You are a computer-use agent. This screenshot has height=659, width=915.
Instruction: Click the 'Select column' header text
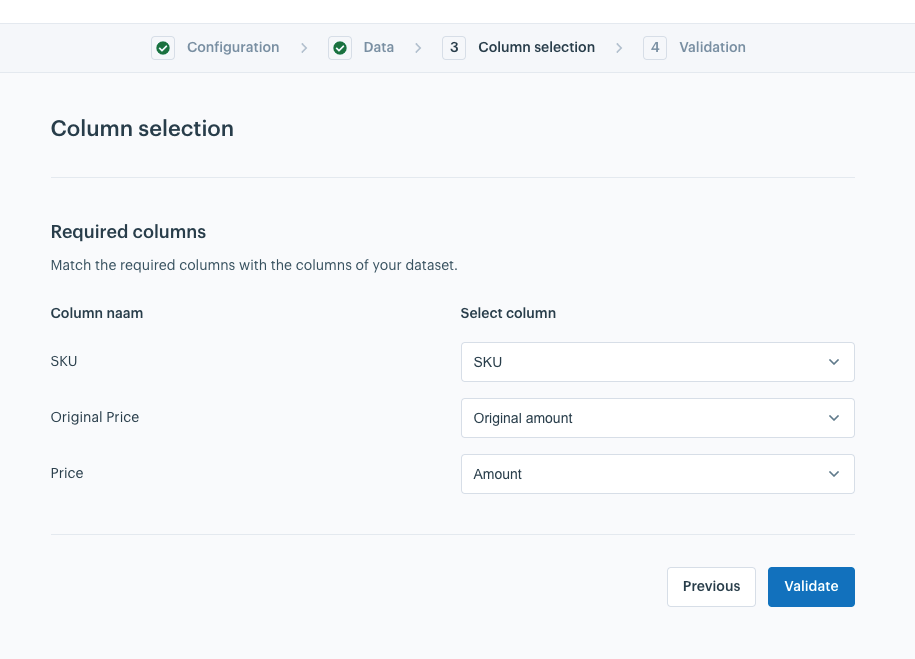[508, 313]
